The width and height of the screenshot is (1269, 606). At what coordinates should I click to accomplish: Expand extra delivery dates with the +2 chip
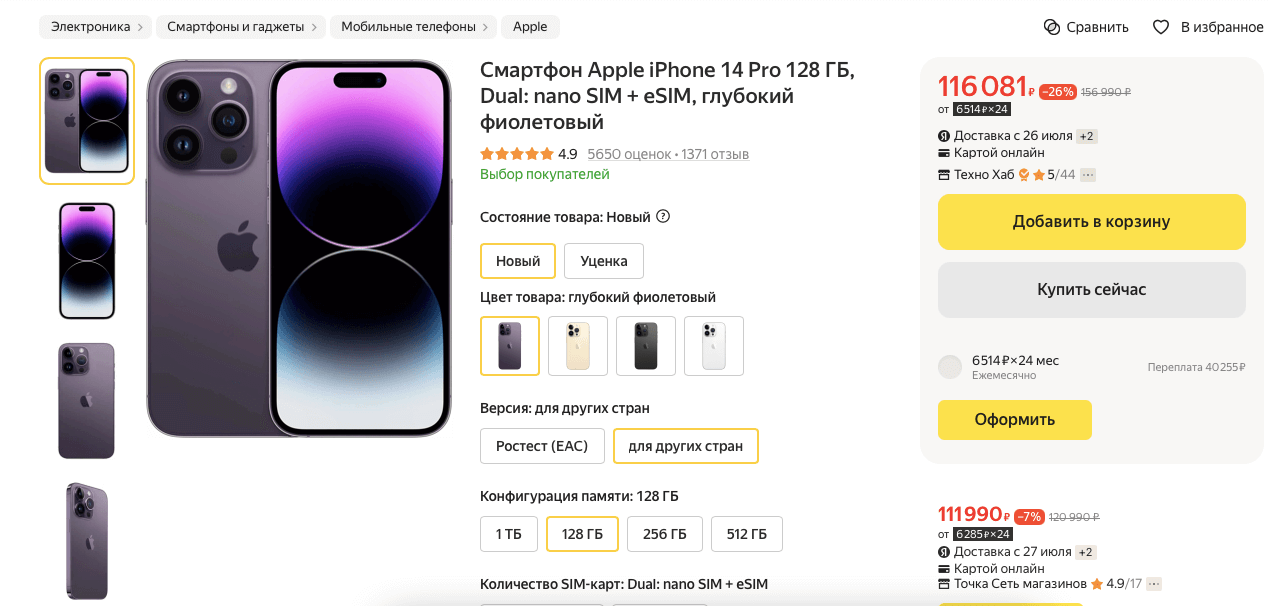(x=1086, y=135)
